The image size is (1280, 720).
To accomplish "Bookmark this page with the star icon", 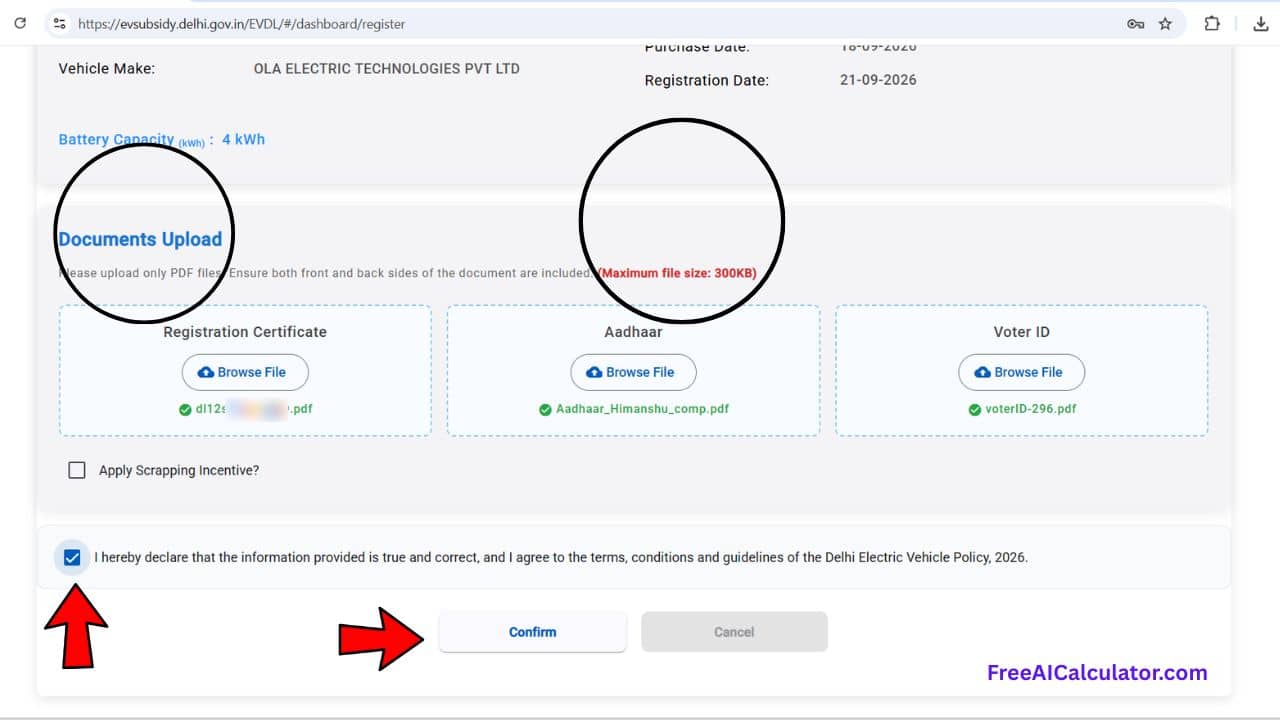I will (1165, 24).
